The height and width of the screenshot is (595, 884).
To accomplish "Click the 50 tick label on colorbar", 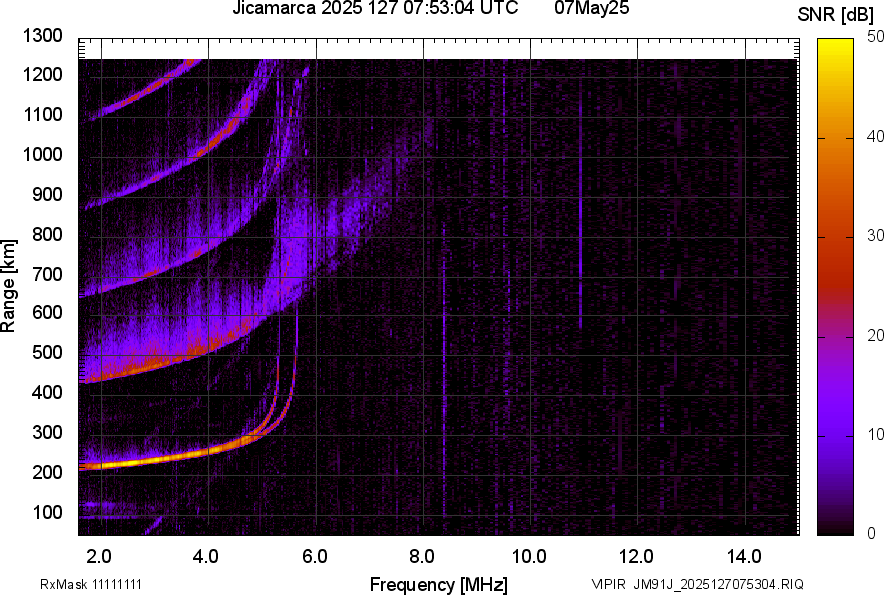I will tap(876, 37).
